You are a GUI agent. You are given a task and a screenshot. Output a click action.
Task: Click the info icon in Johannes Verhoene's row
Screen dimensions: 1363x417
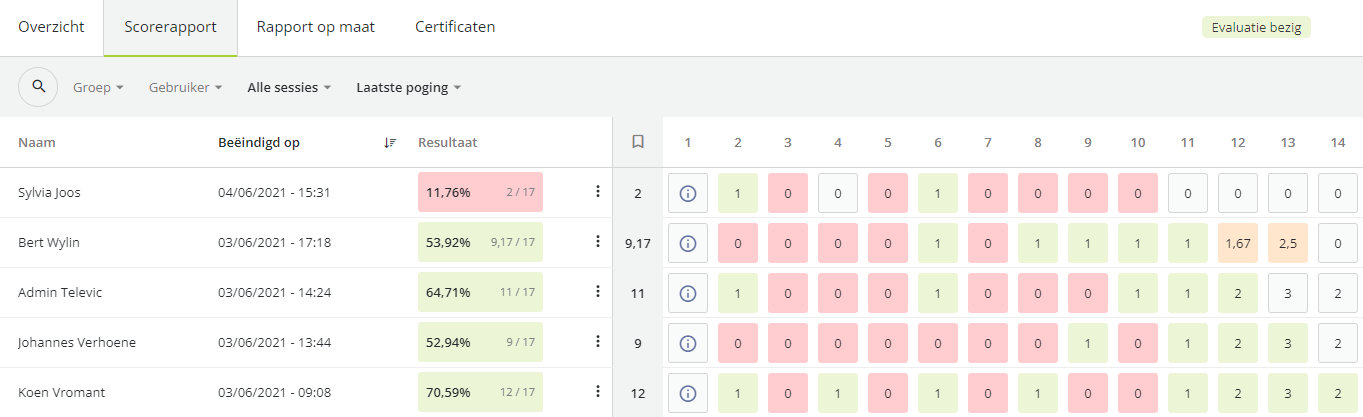[x=688, y=342]
